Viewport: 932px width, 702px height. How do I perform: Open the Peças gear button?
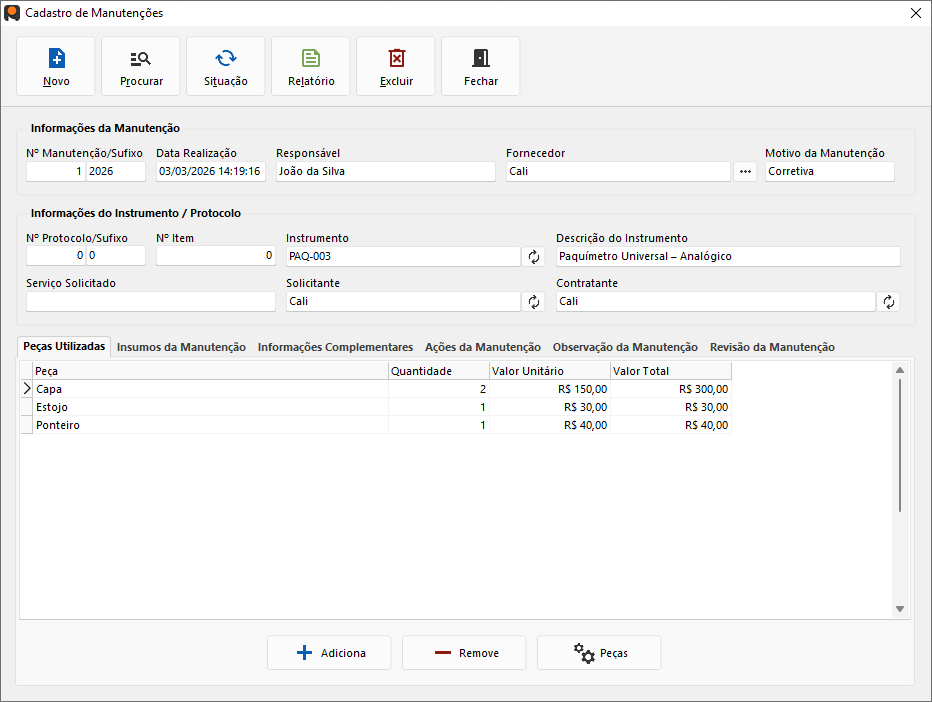599,653
